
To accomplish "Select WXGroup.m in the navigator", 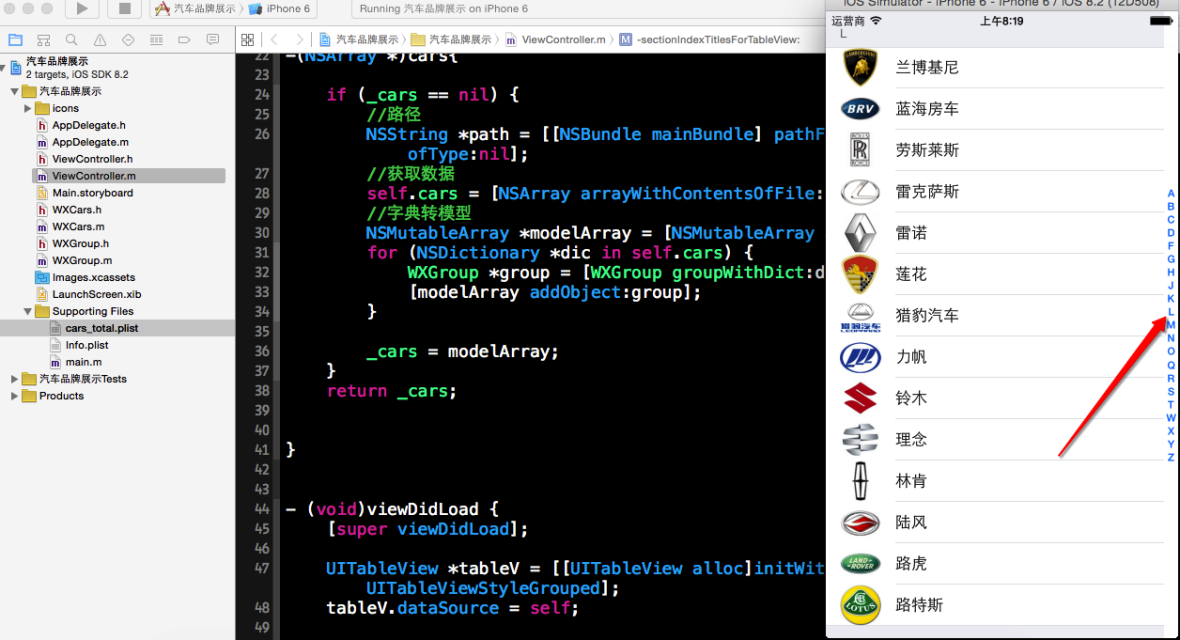I will click(x=82, y=261).
